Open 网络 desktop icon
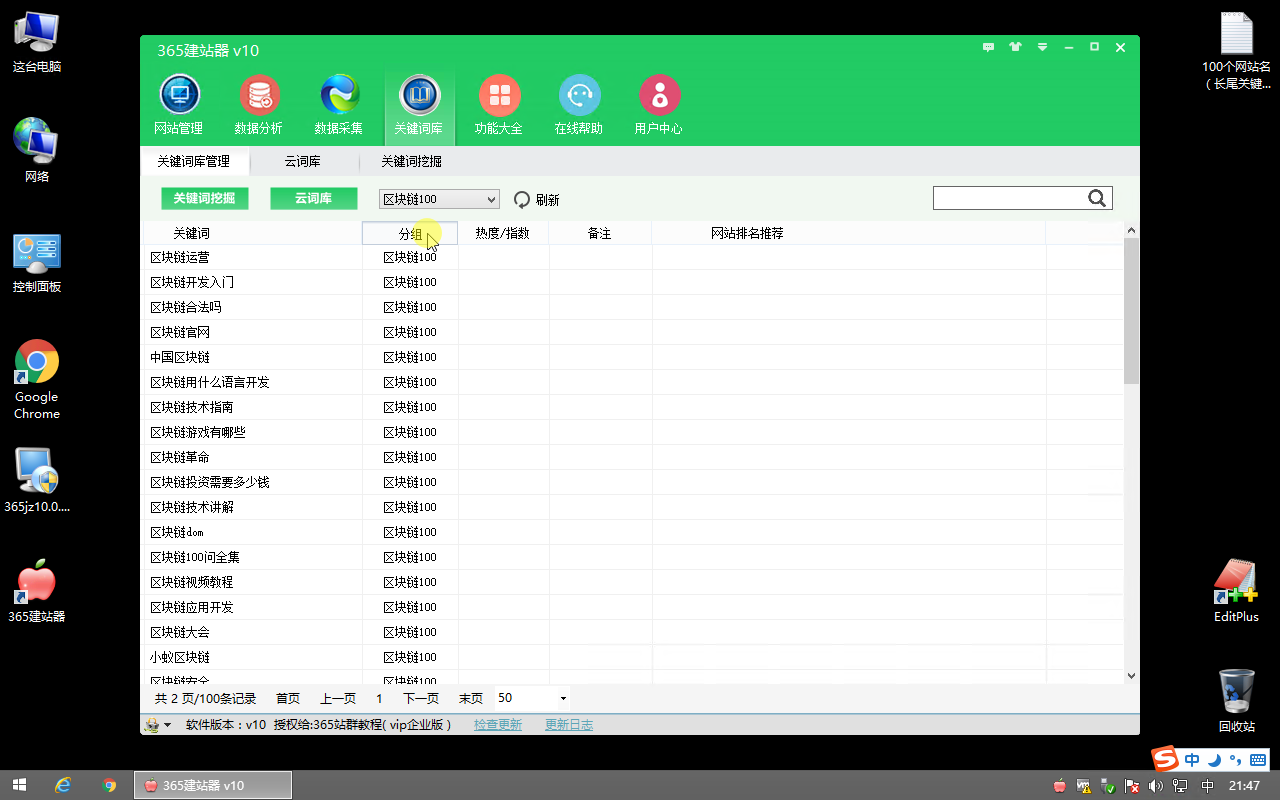1280x800 pixels. click(x=37, y=152)
